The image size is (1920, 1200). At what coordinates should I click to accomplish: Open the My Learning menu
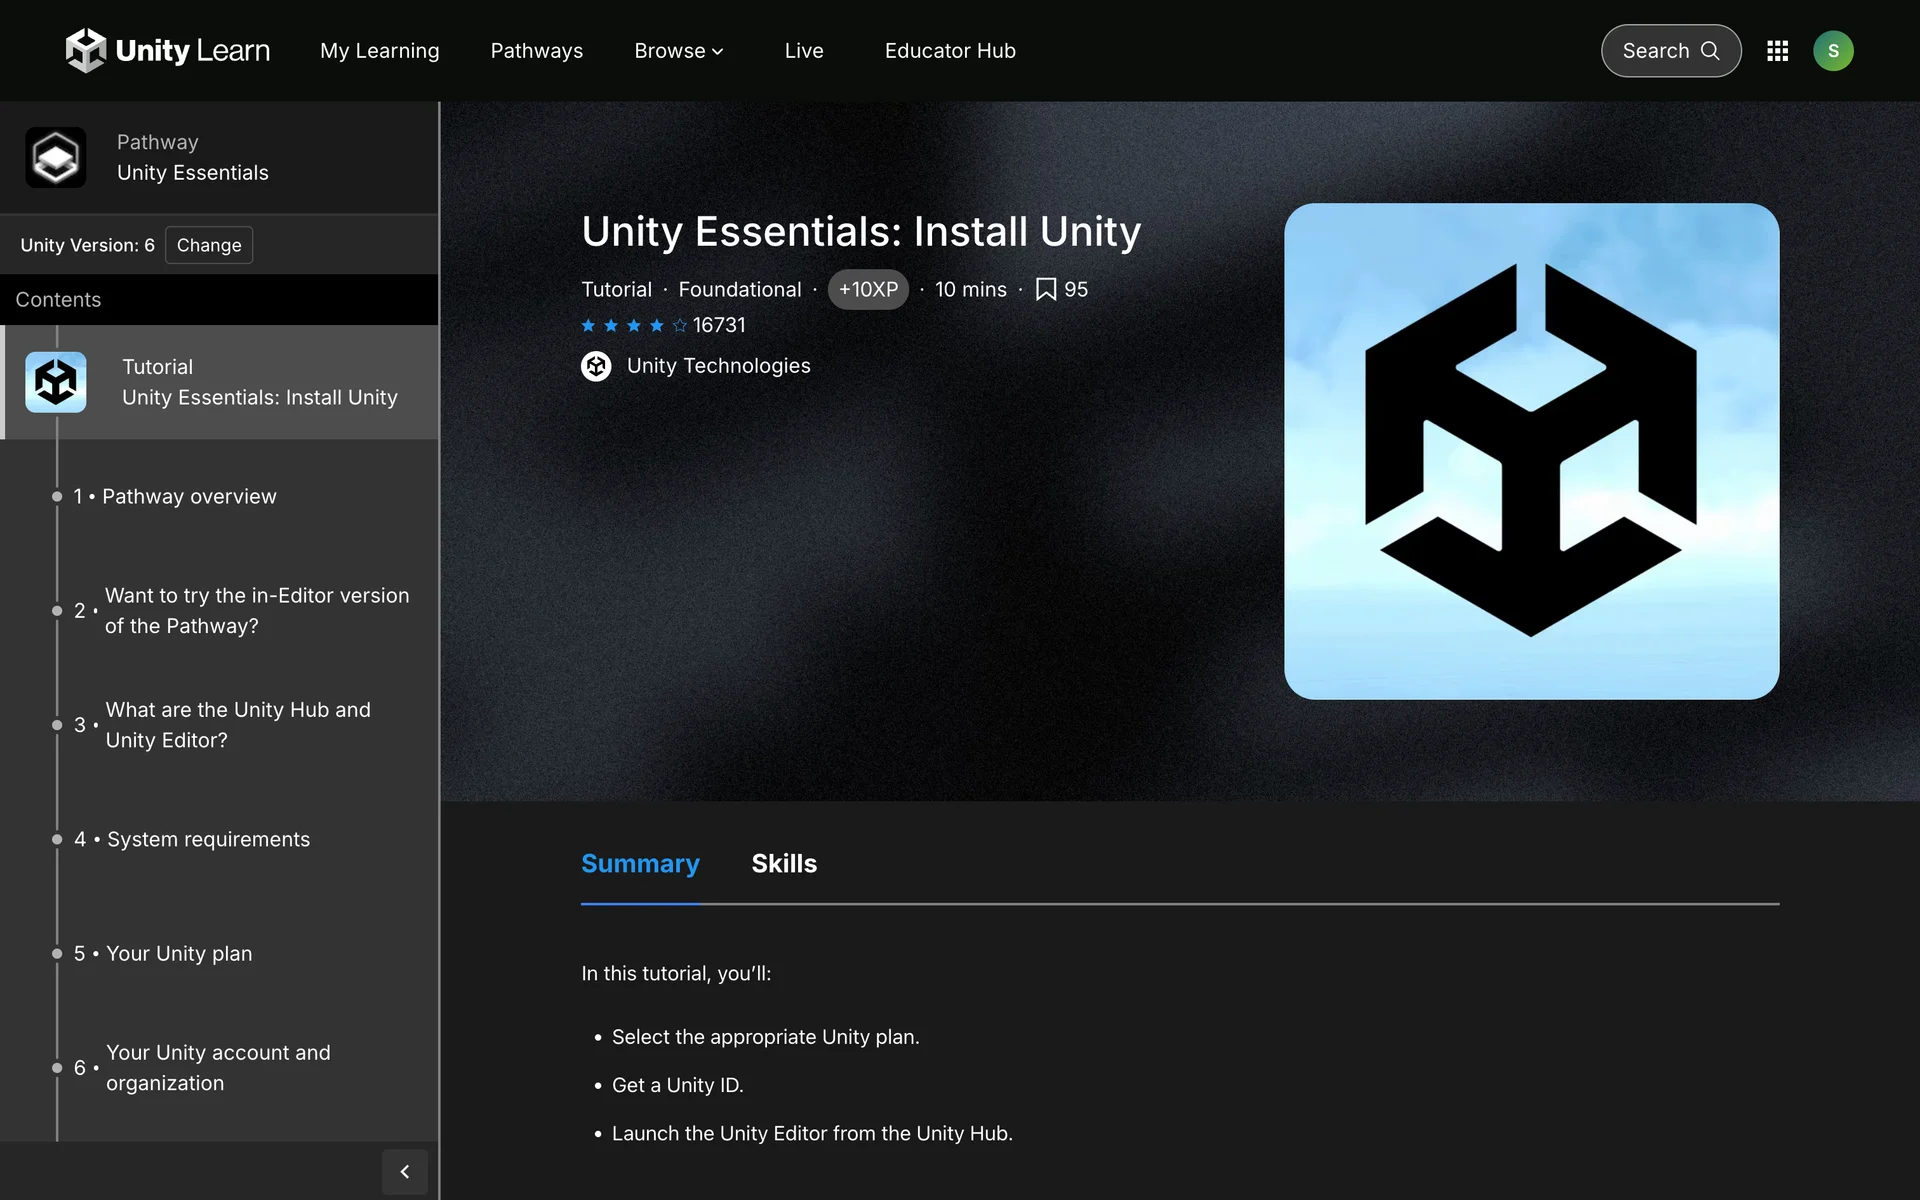click(x=379, y=51)
